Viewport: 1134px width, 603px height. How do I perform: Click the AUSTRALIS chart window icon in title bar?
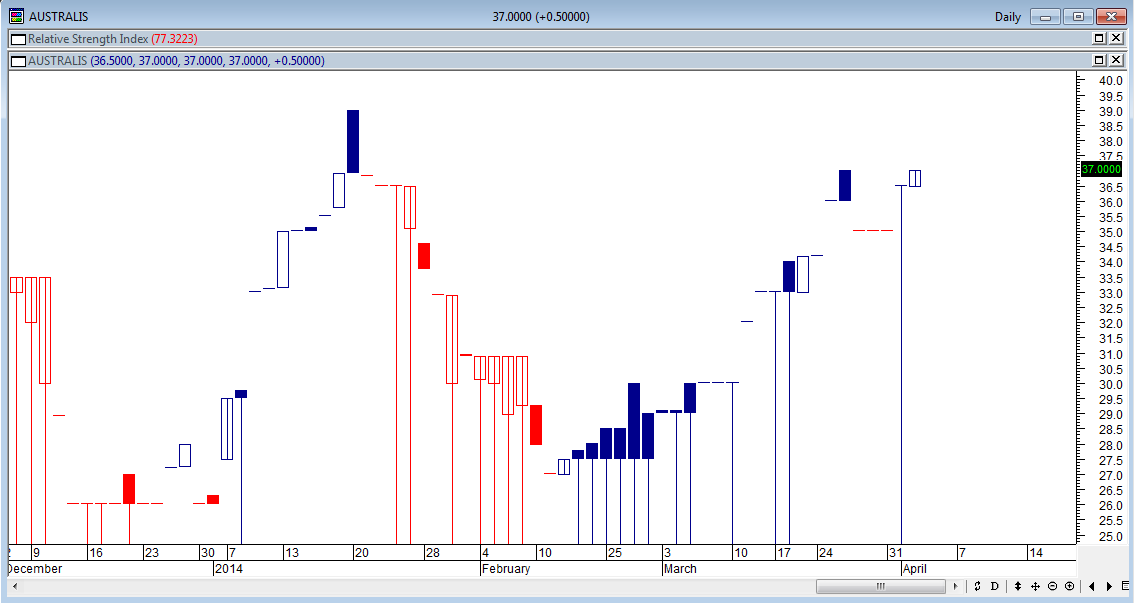16,16
